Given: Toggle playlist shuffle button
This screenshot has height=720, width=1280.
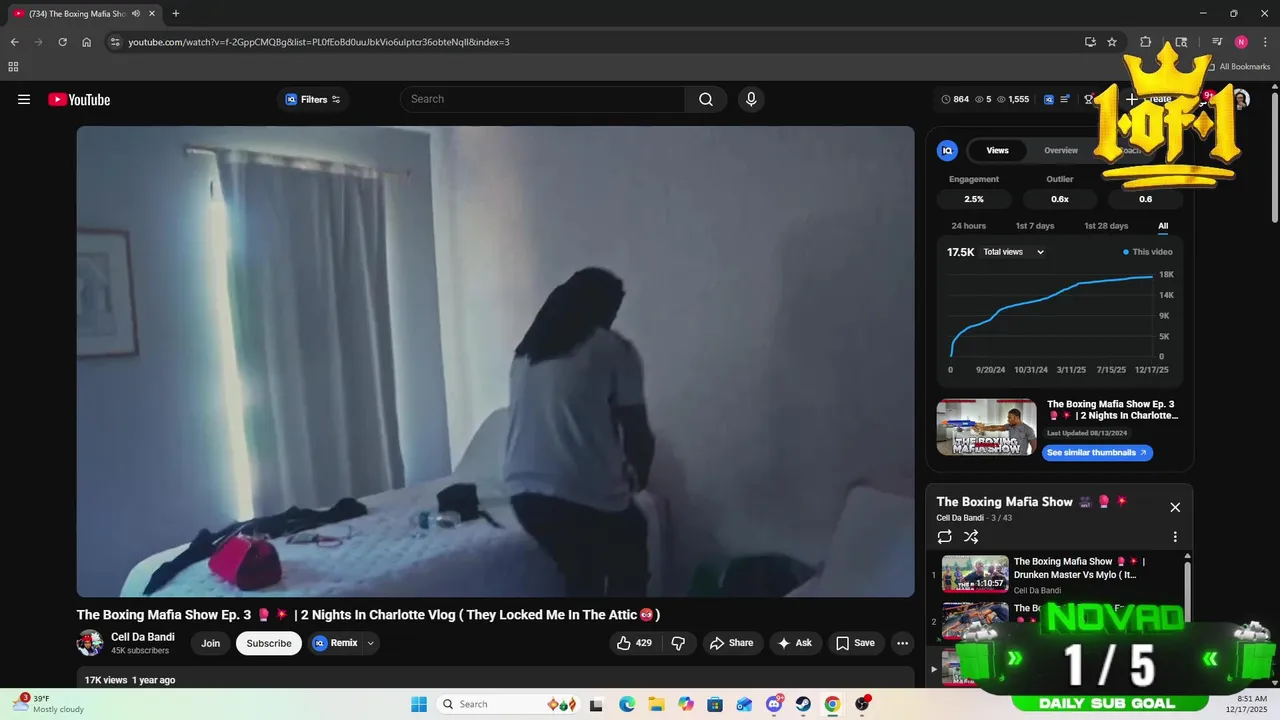Looking at the screenshot, I should pos(971,537).
